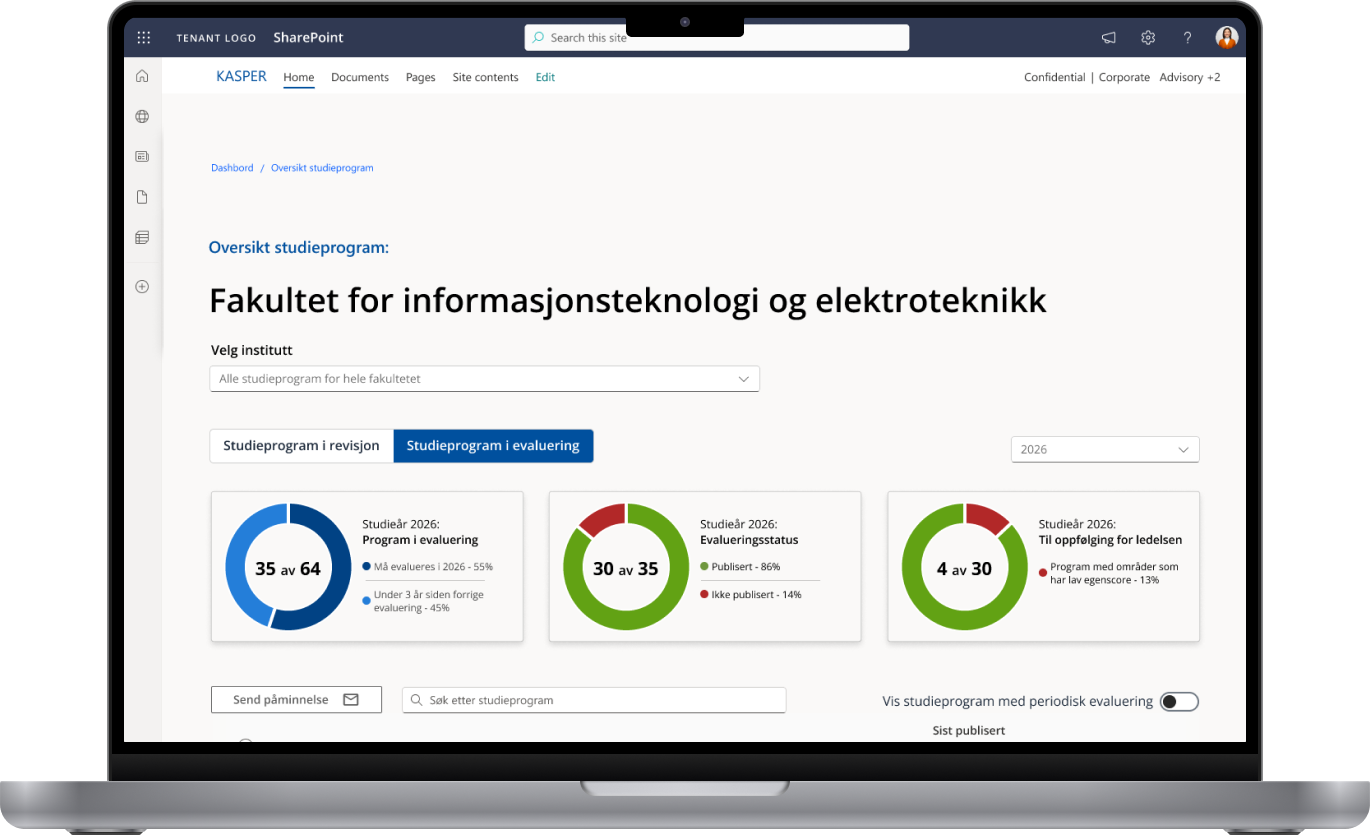Click the megaphone announcements icon

(x=1108, y=37)
